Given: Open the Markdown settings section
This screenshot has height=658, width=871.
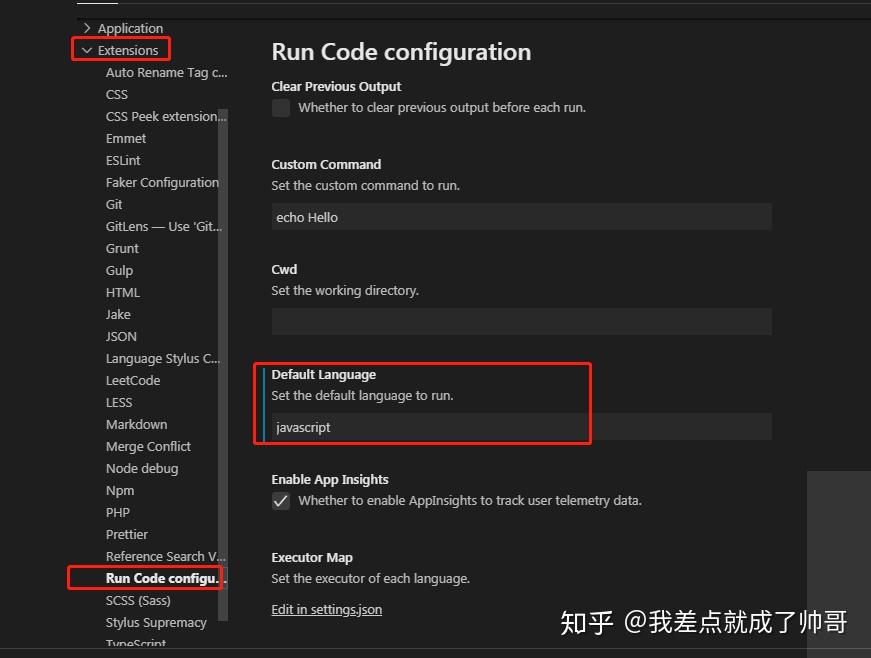Looking at the screenshot, I should pyautogui.click(x=136, y=424).
